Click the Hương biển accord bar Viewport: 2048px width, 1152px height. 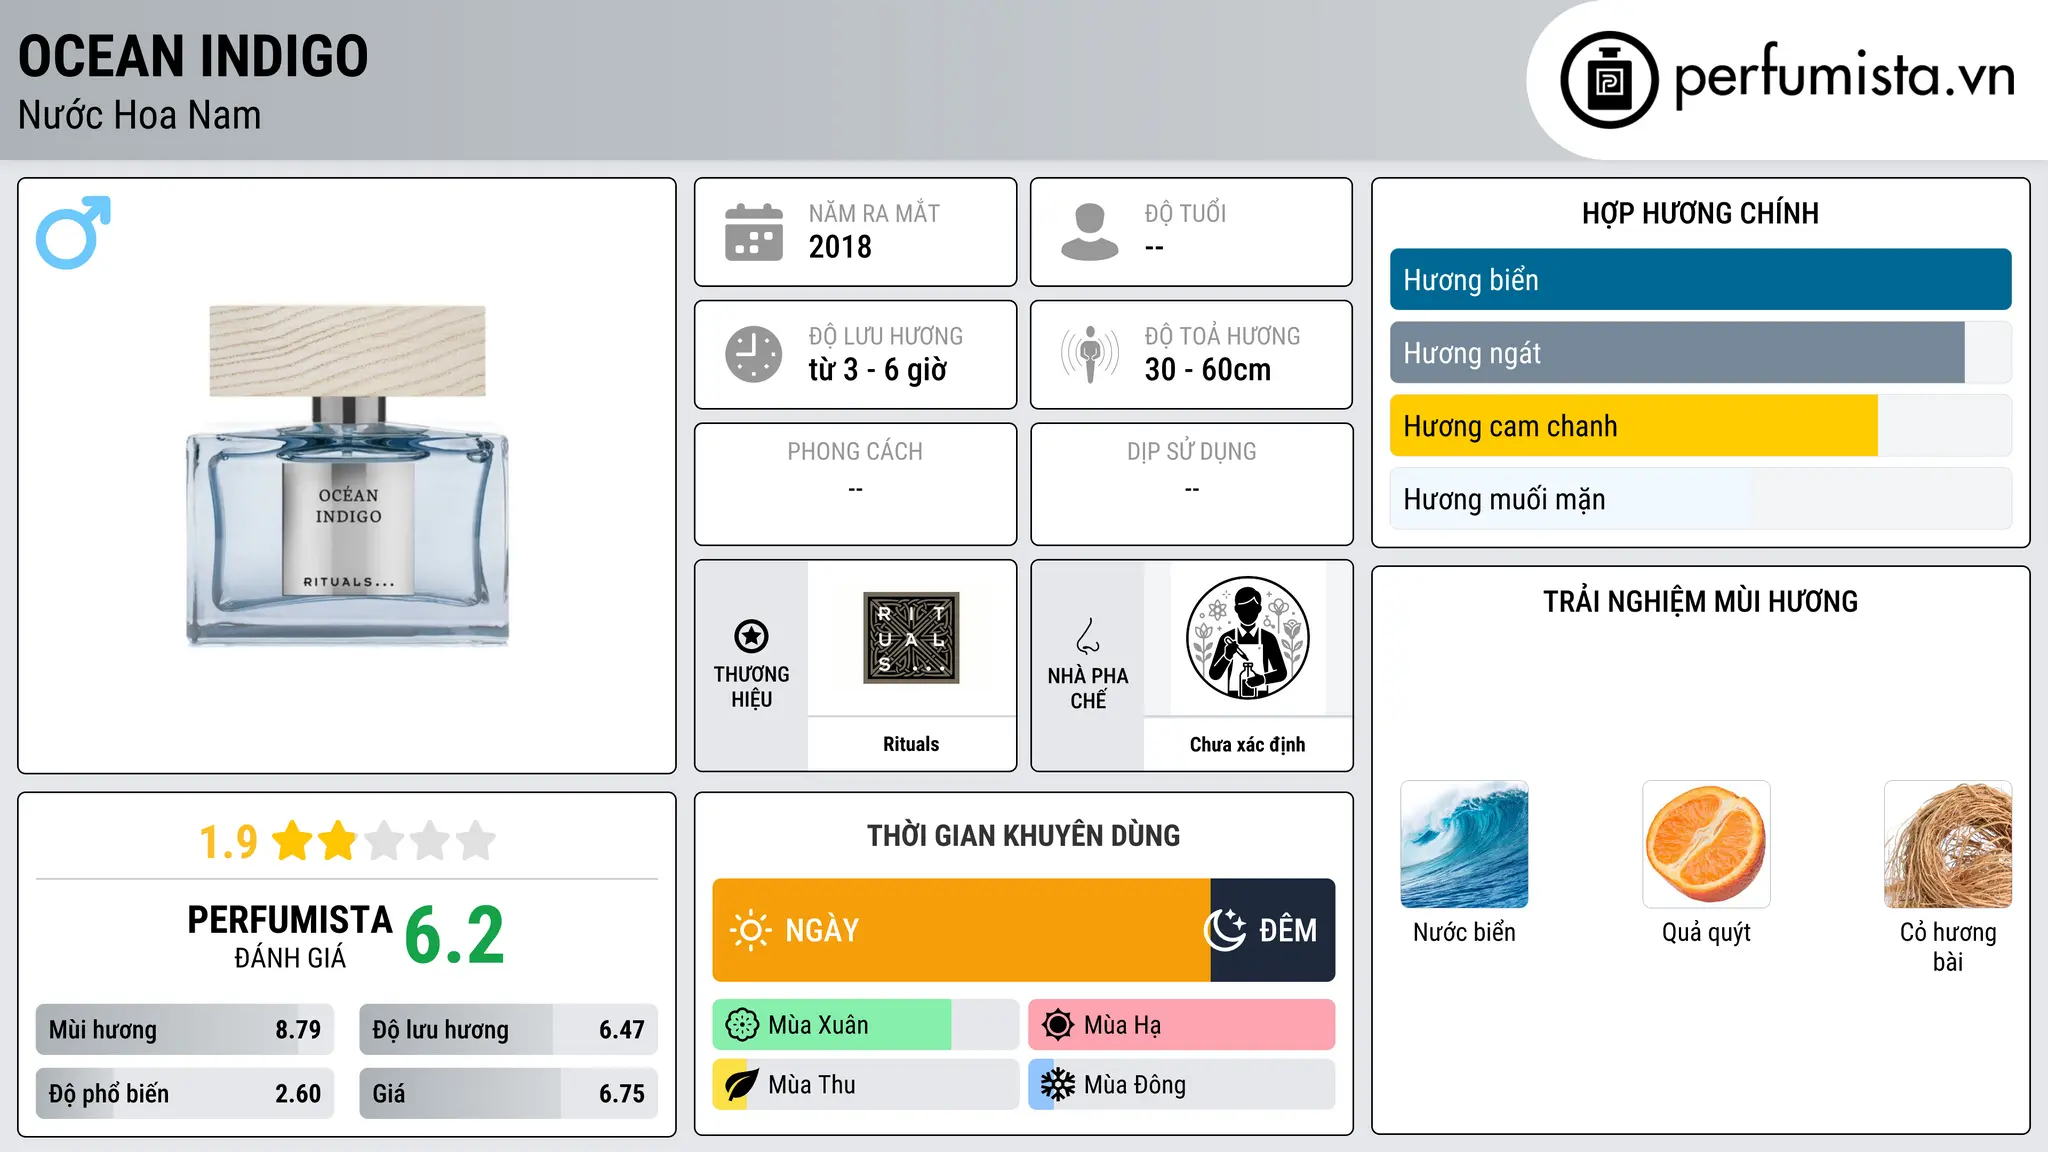click(1700, 280)
